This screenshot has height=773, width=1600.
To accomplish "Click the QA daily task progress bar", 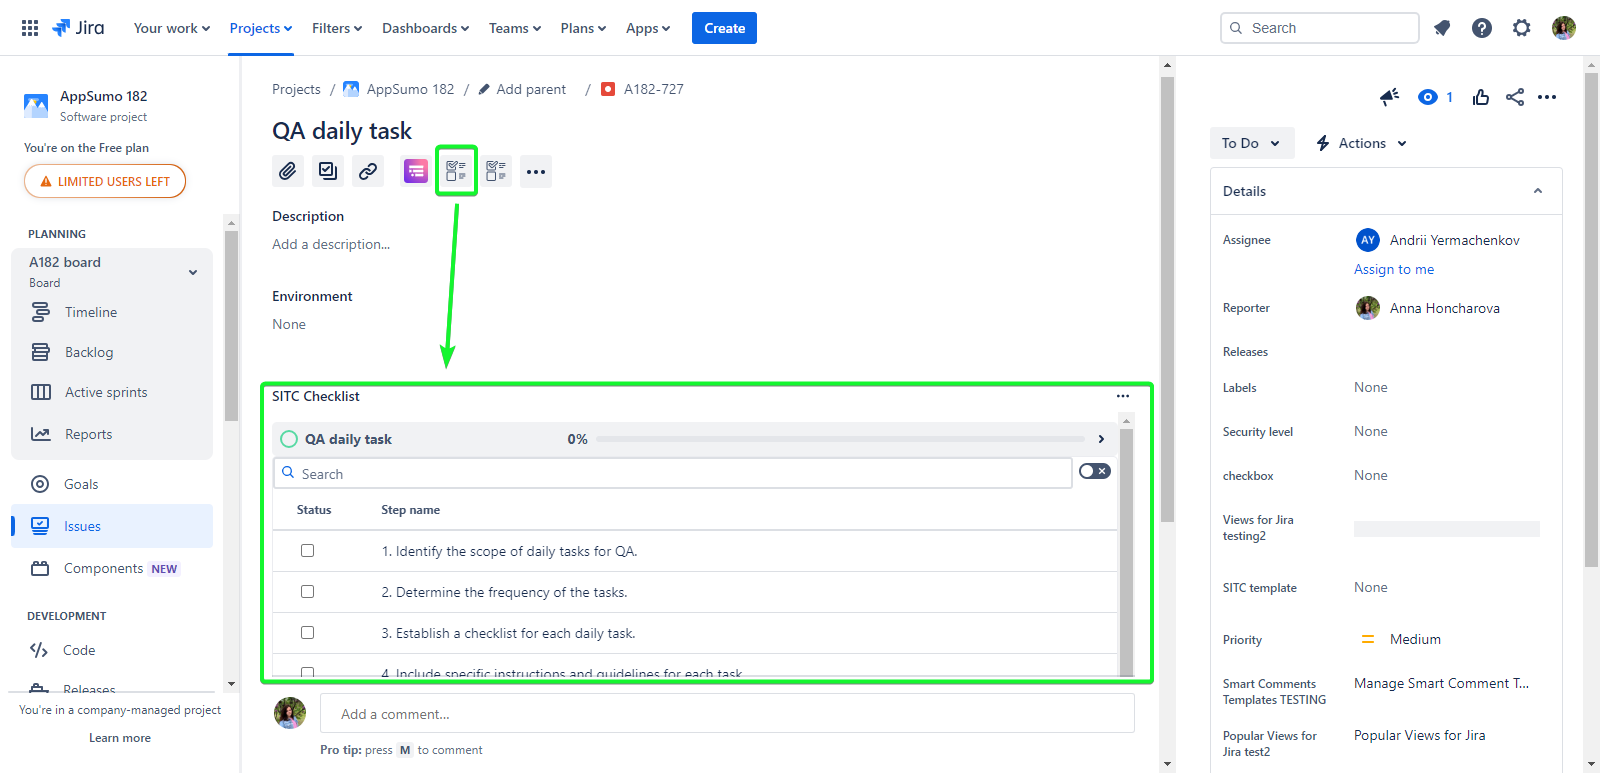I will (x=840, y=439).
